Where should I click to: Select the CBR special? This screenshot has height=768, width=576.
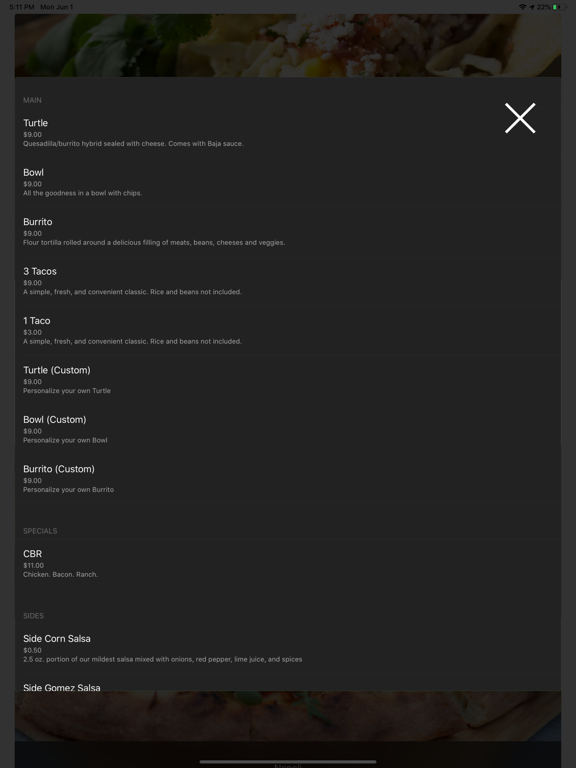click(x=288, y=564)
